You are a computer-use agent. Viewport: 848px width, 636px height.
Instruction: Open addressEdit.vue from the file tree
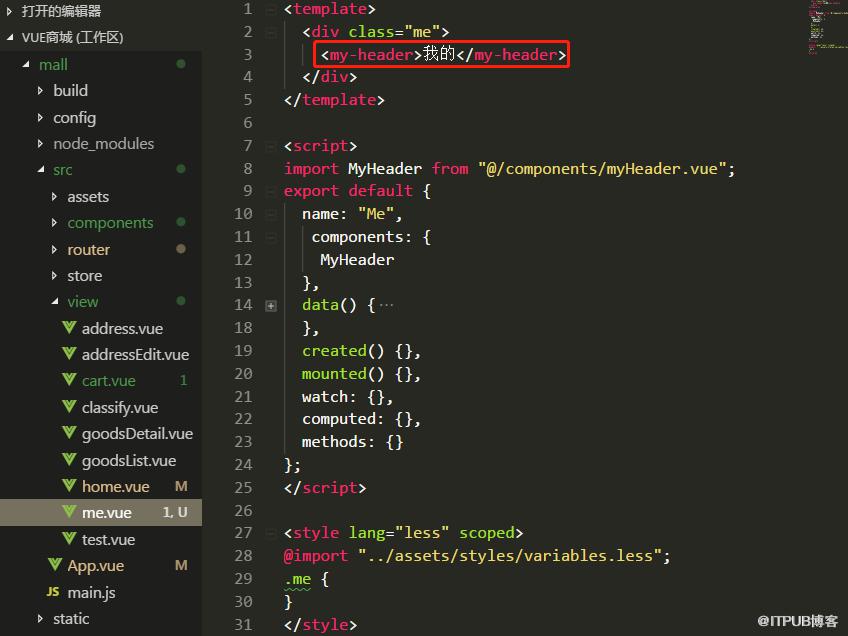(x=135, y=355)
